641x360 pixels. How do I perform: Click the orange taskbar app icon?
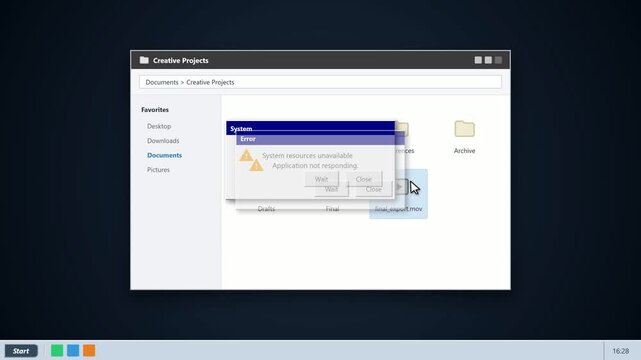pyautogui.click(x=89, y=351)
